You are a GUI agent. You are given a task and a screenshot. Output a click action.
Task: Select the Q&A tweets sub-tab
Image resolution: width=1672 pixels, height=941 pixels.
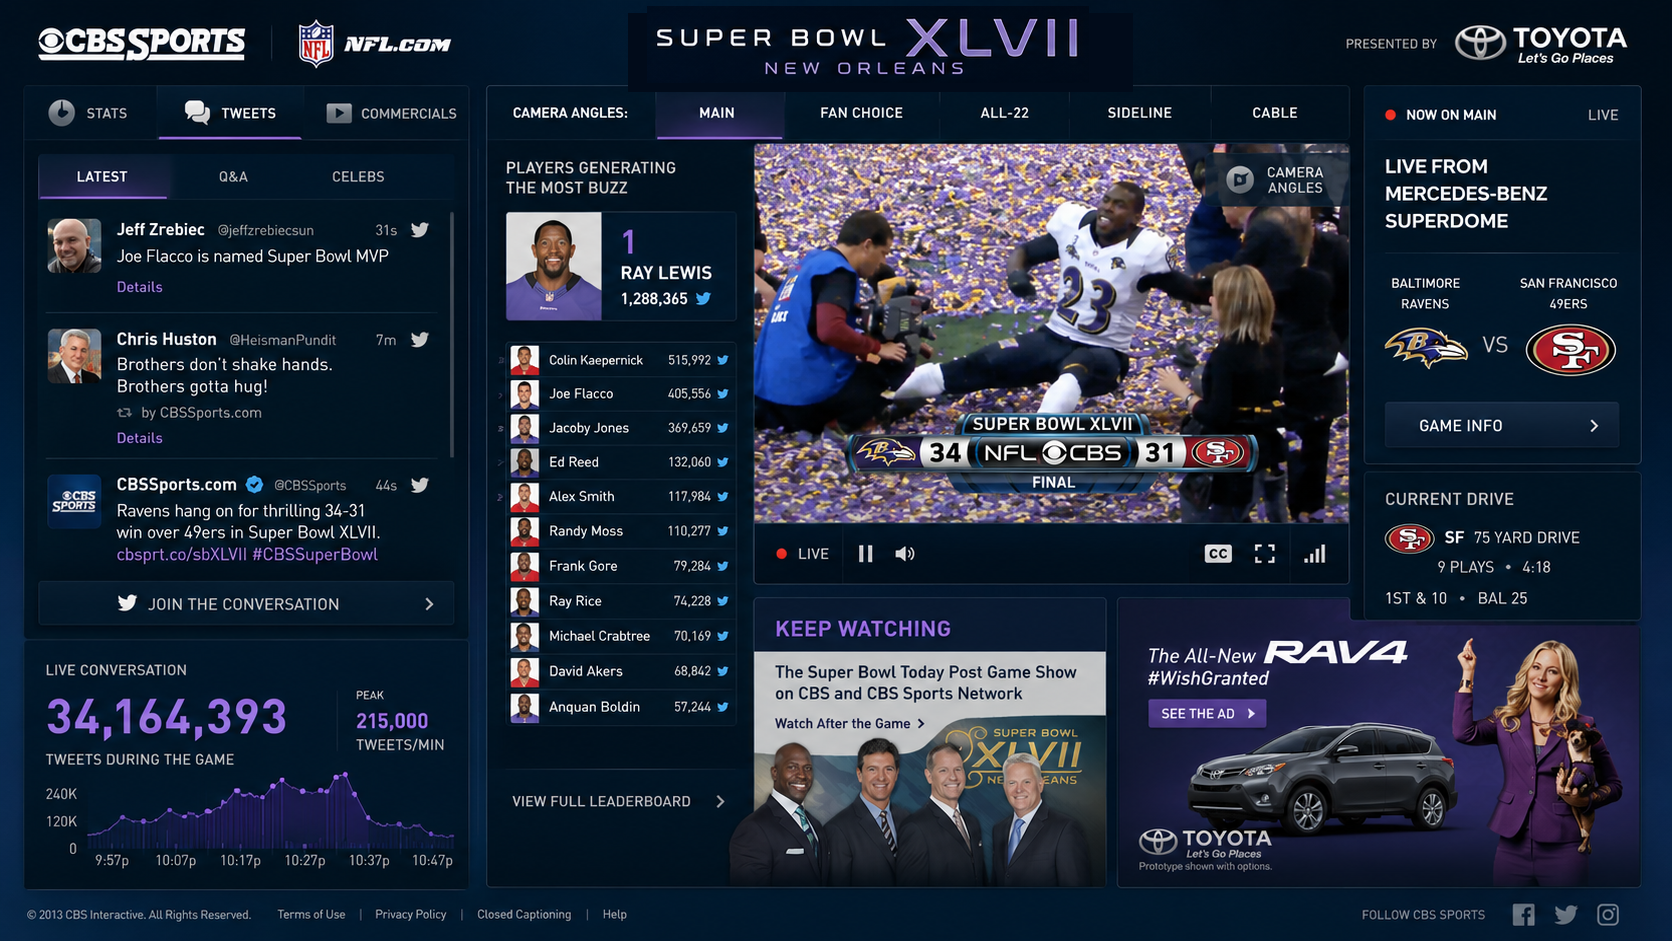point(233,176)
